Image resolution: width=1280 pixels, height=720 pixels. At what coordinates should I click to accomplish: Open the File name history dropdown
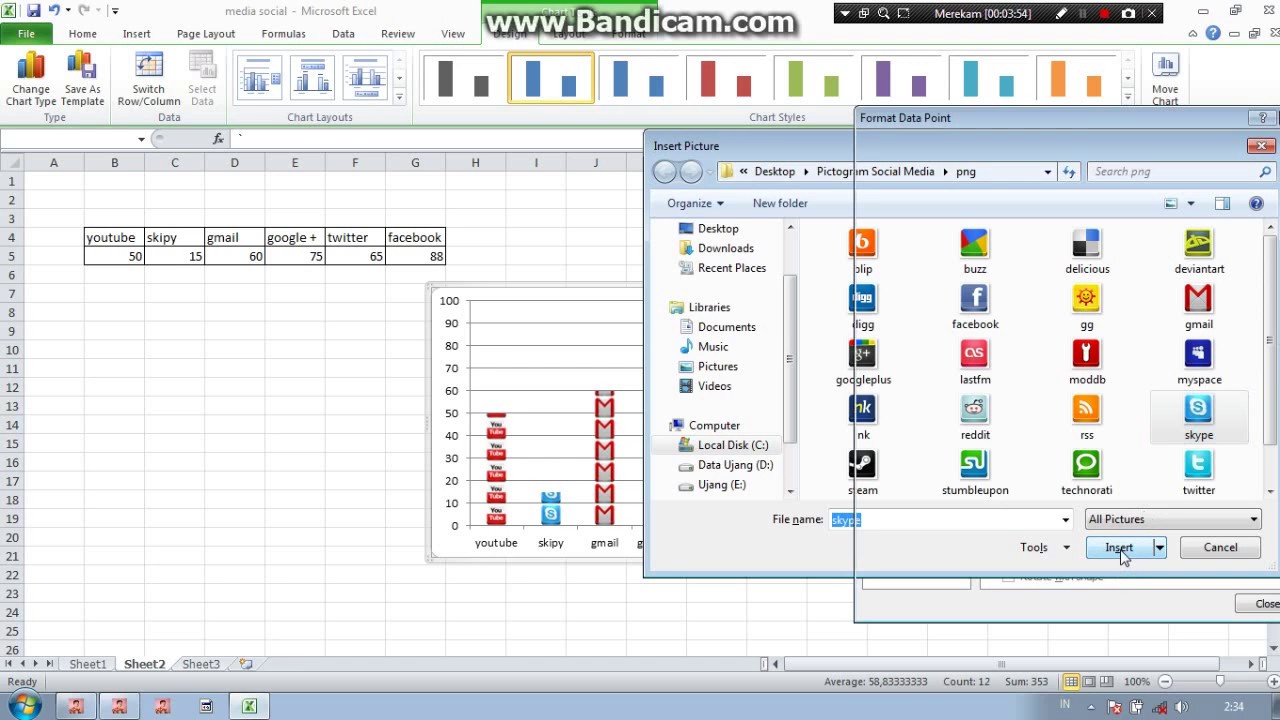click(x=1065, y=520)
